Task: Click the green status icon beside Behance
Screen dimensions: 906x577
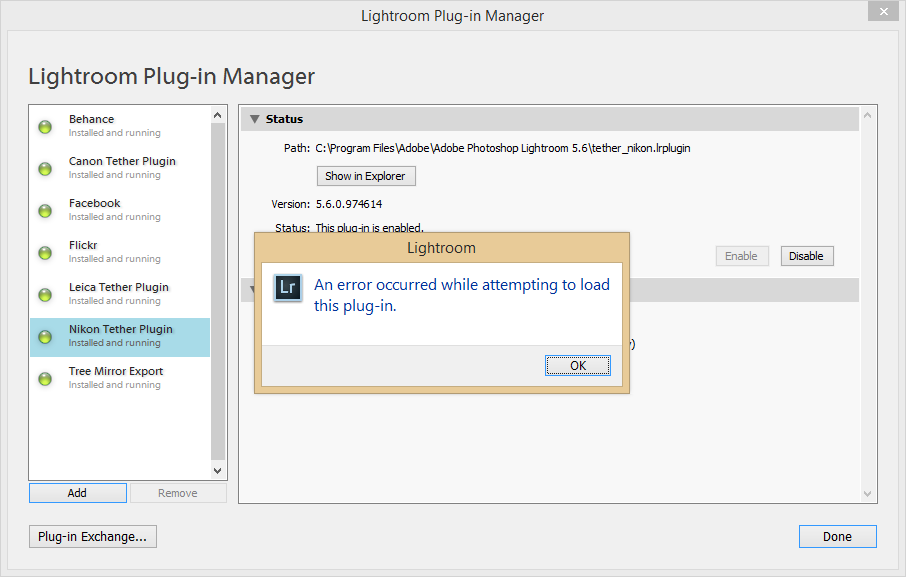Action: [x=45, y=127]
